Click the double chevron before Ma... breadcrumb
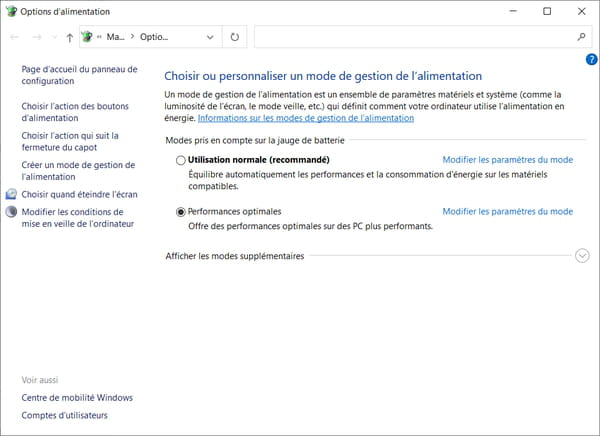Screen dimensions: 600x436 coord(99,37)
